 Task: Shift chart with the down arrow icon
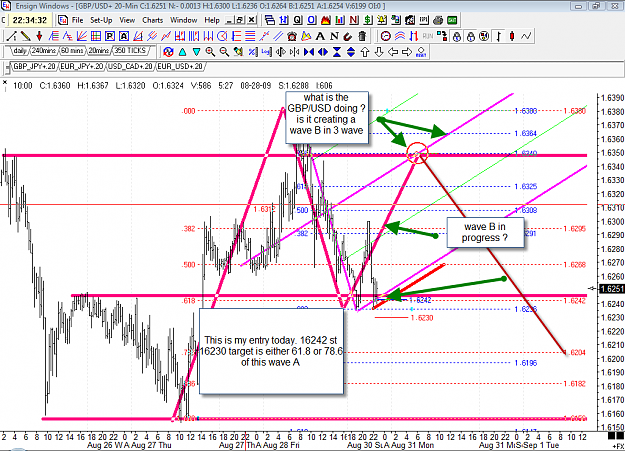[x=379, y=52]
